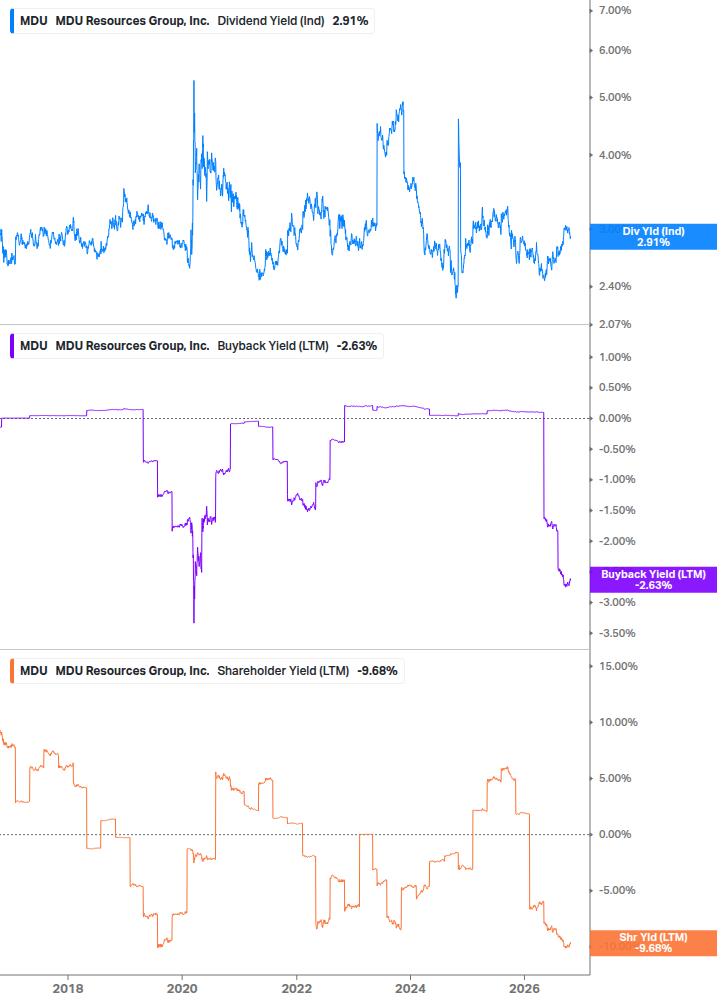Screen dimensions: 717x1005
Task: Click the 2.40% tick on dividend yield axis
Action: click(x=615, y=287)
